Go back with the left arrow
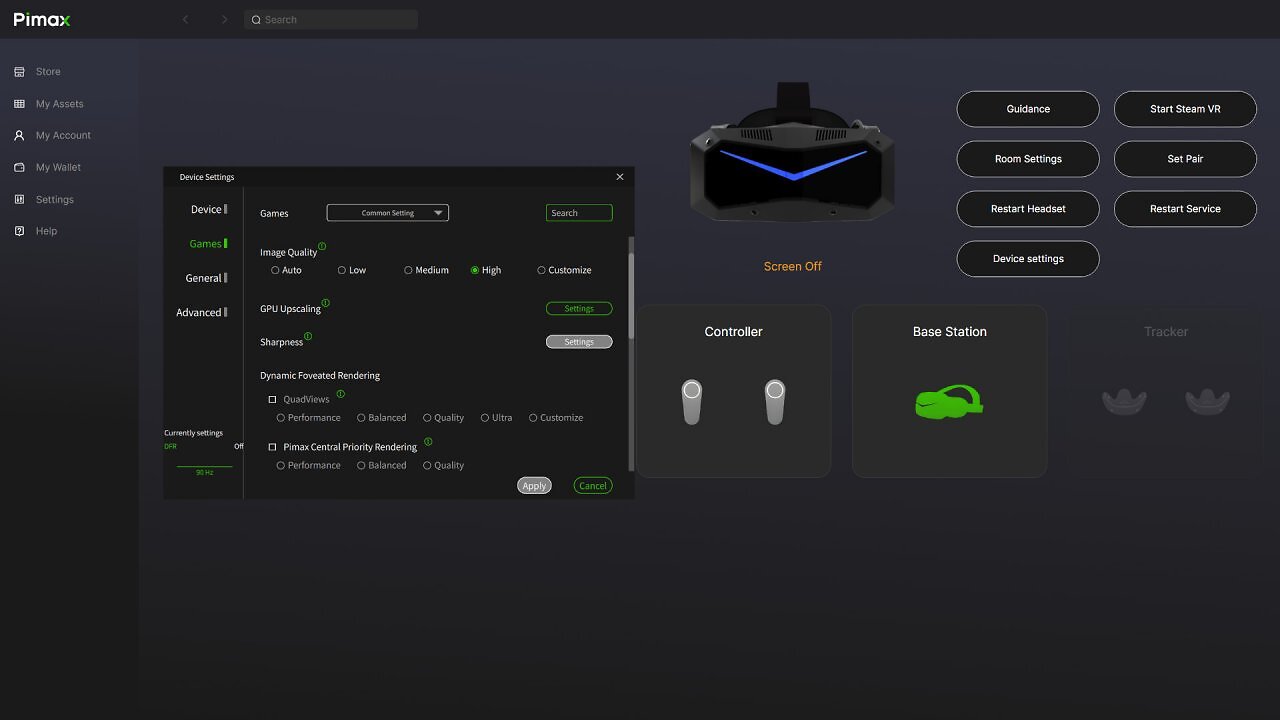Screen dimensions: 1280x720 [185, 19]
